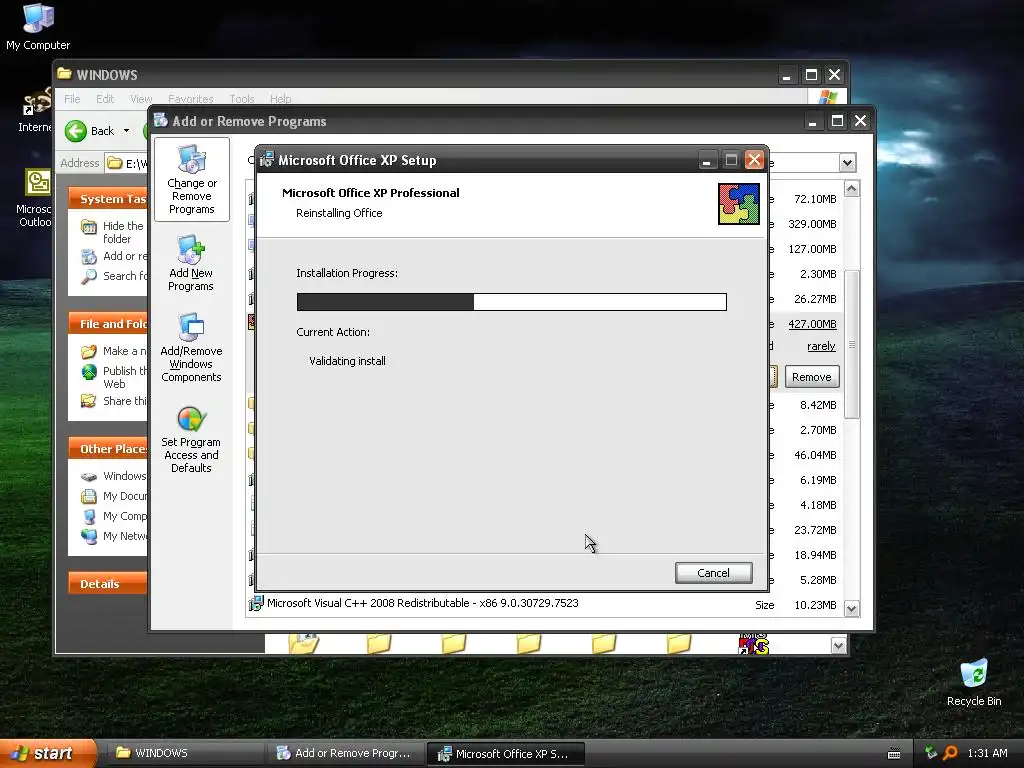
Task: Click the Office XP puzzle logo
Action: click(739, 204)
